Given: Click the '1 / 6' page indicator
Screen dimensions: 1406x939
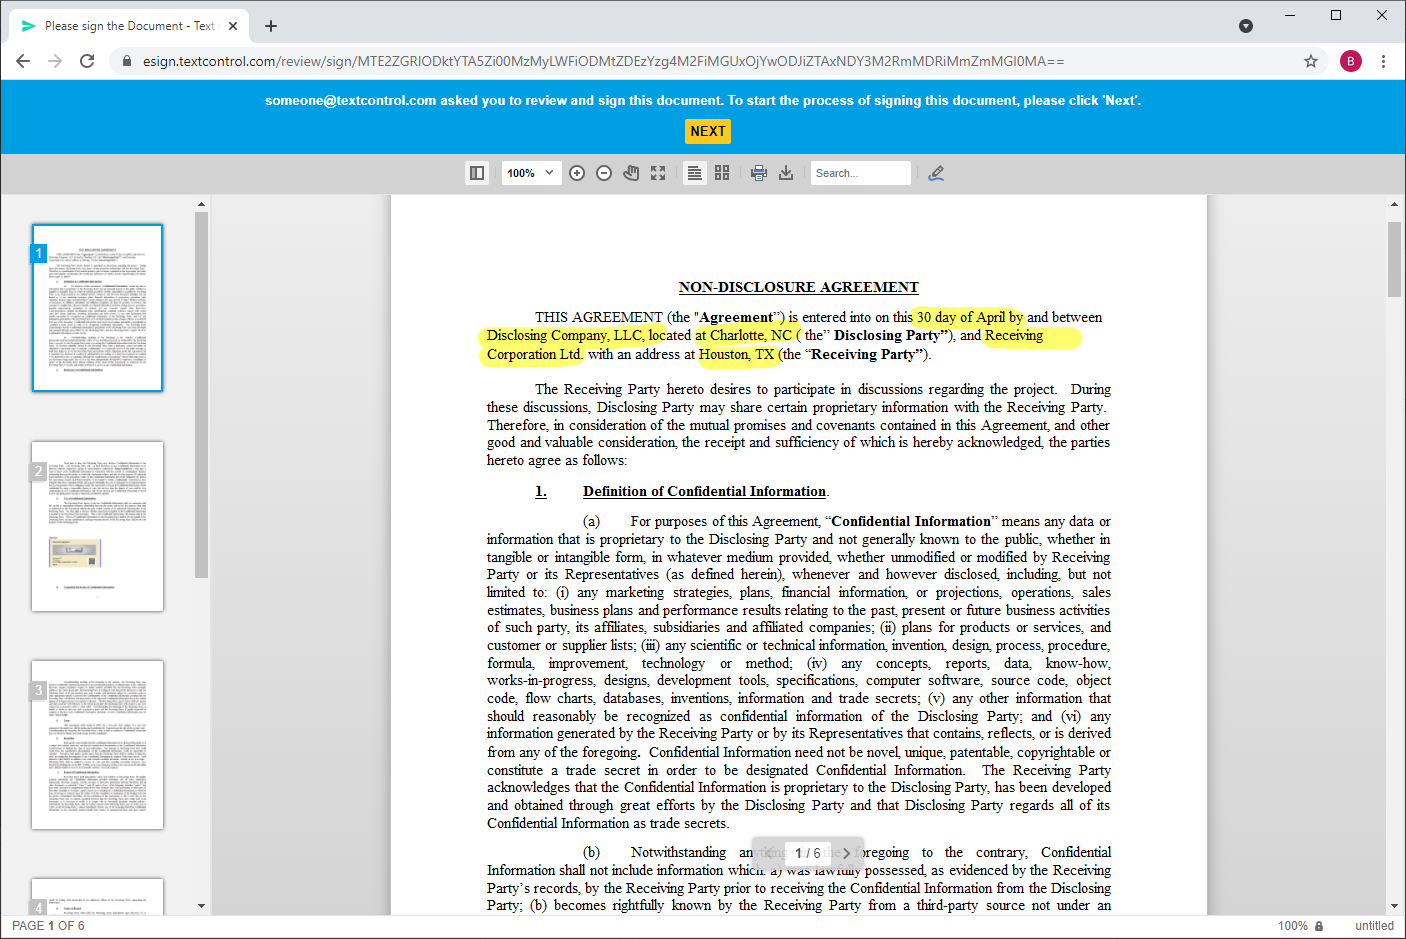Looking at the screenshot, I should coord(808,853).
